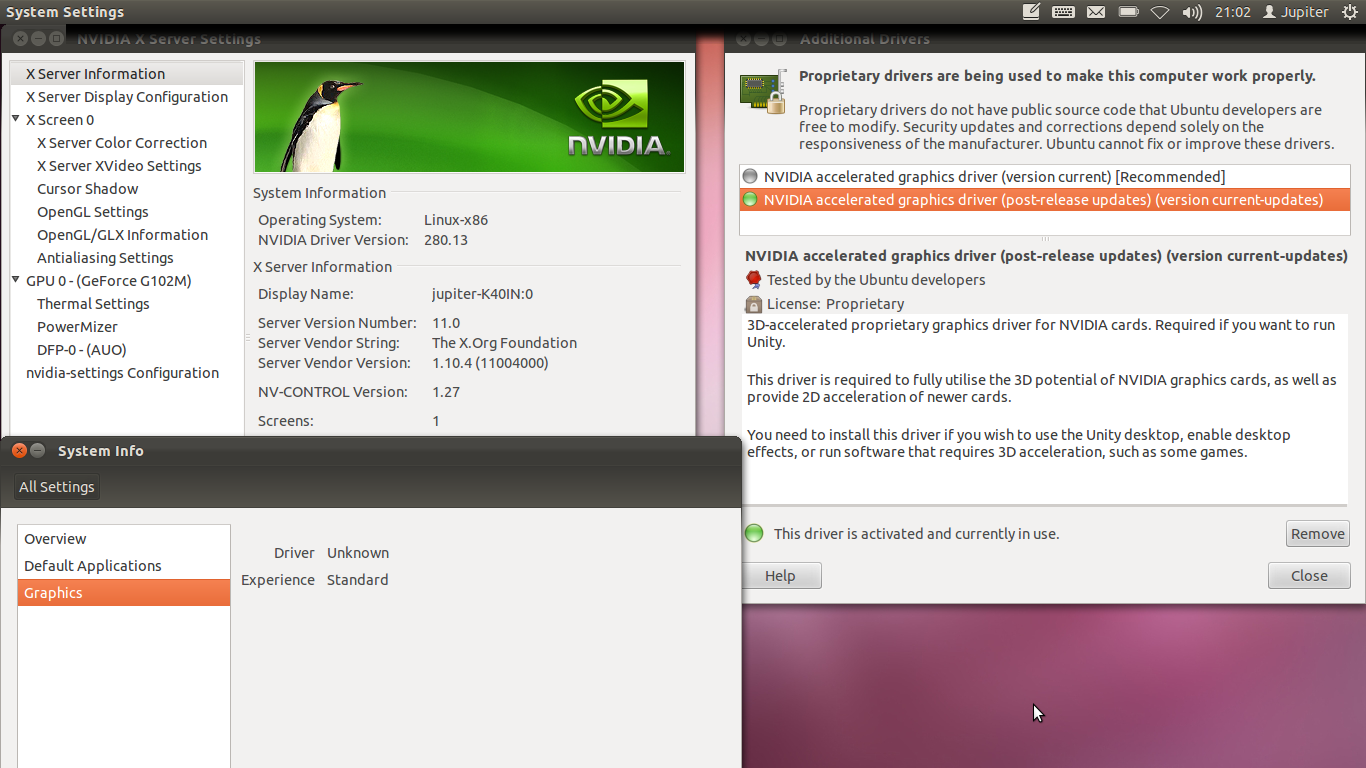Open PowerMizer settings
Viewport: 1366px width, 768px height.
pos(77,327)
